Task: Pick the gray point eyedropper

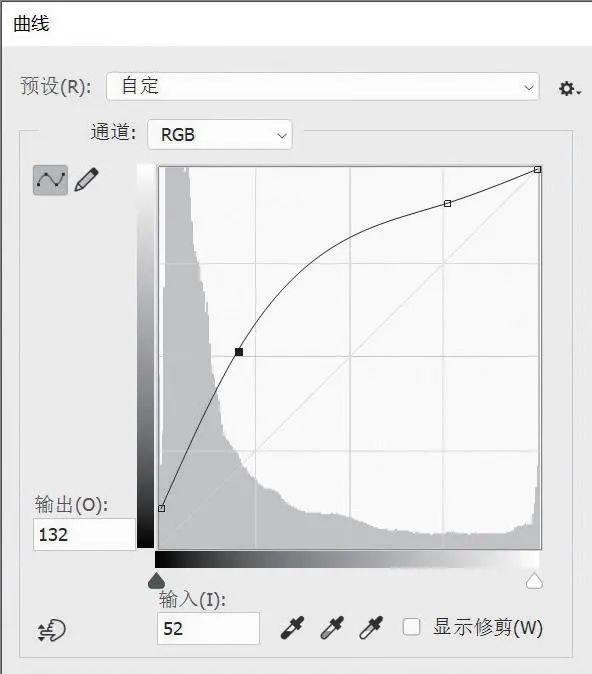Action: pyautogui.click(x=332, y=628)
